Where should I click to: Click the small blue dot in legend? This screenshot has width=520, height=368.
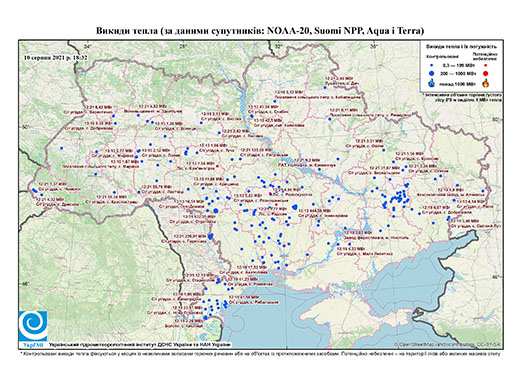tap(431, 66)
